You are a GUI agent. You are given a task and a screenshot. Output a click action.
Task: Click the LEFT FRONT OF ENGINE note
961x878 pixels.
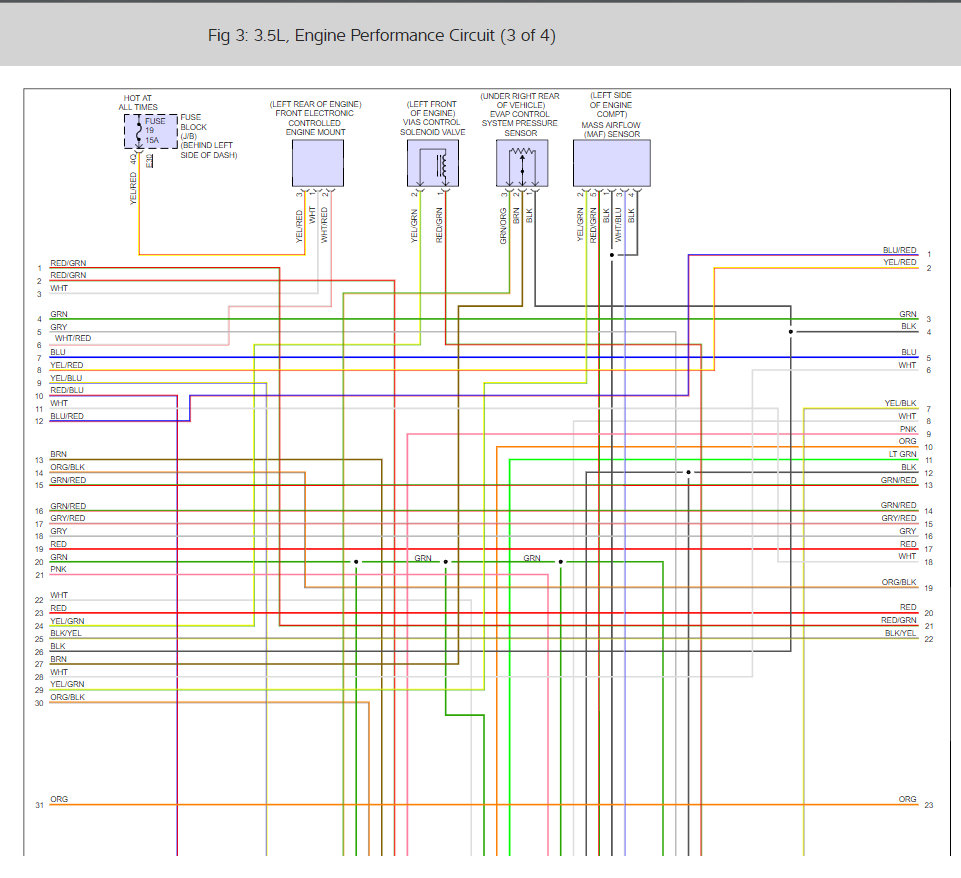click(x=432, y=108)
